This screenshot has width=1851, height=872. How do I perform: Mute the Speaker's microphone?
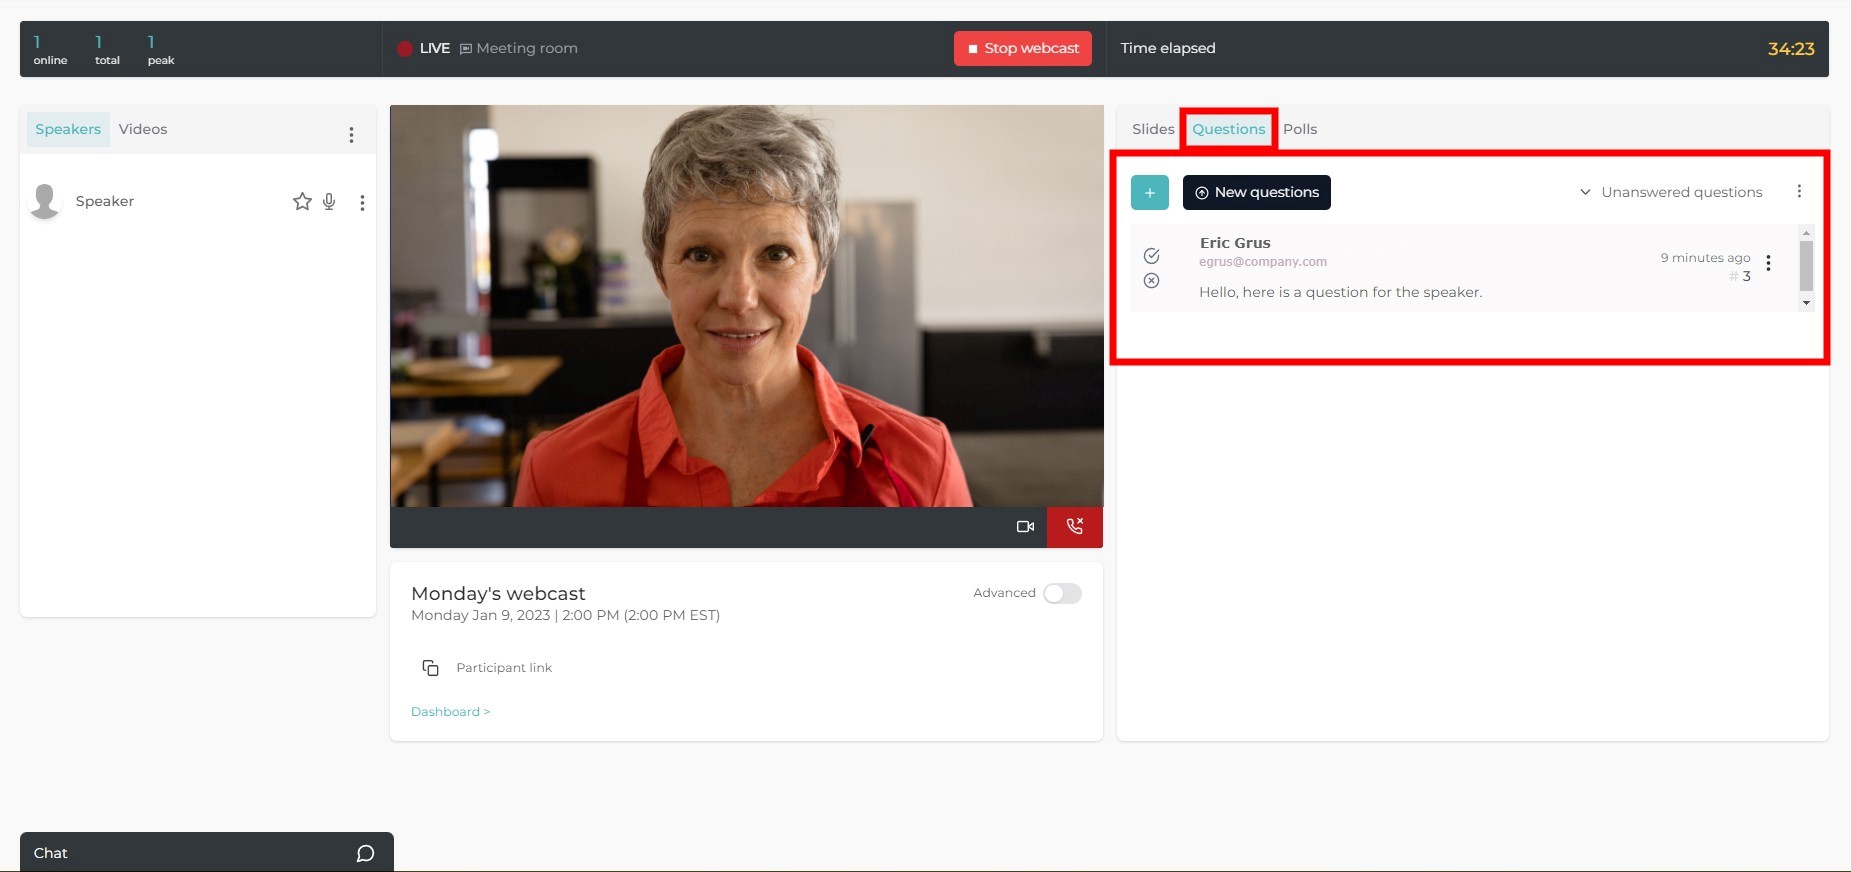[x=329, y=202]
